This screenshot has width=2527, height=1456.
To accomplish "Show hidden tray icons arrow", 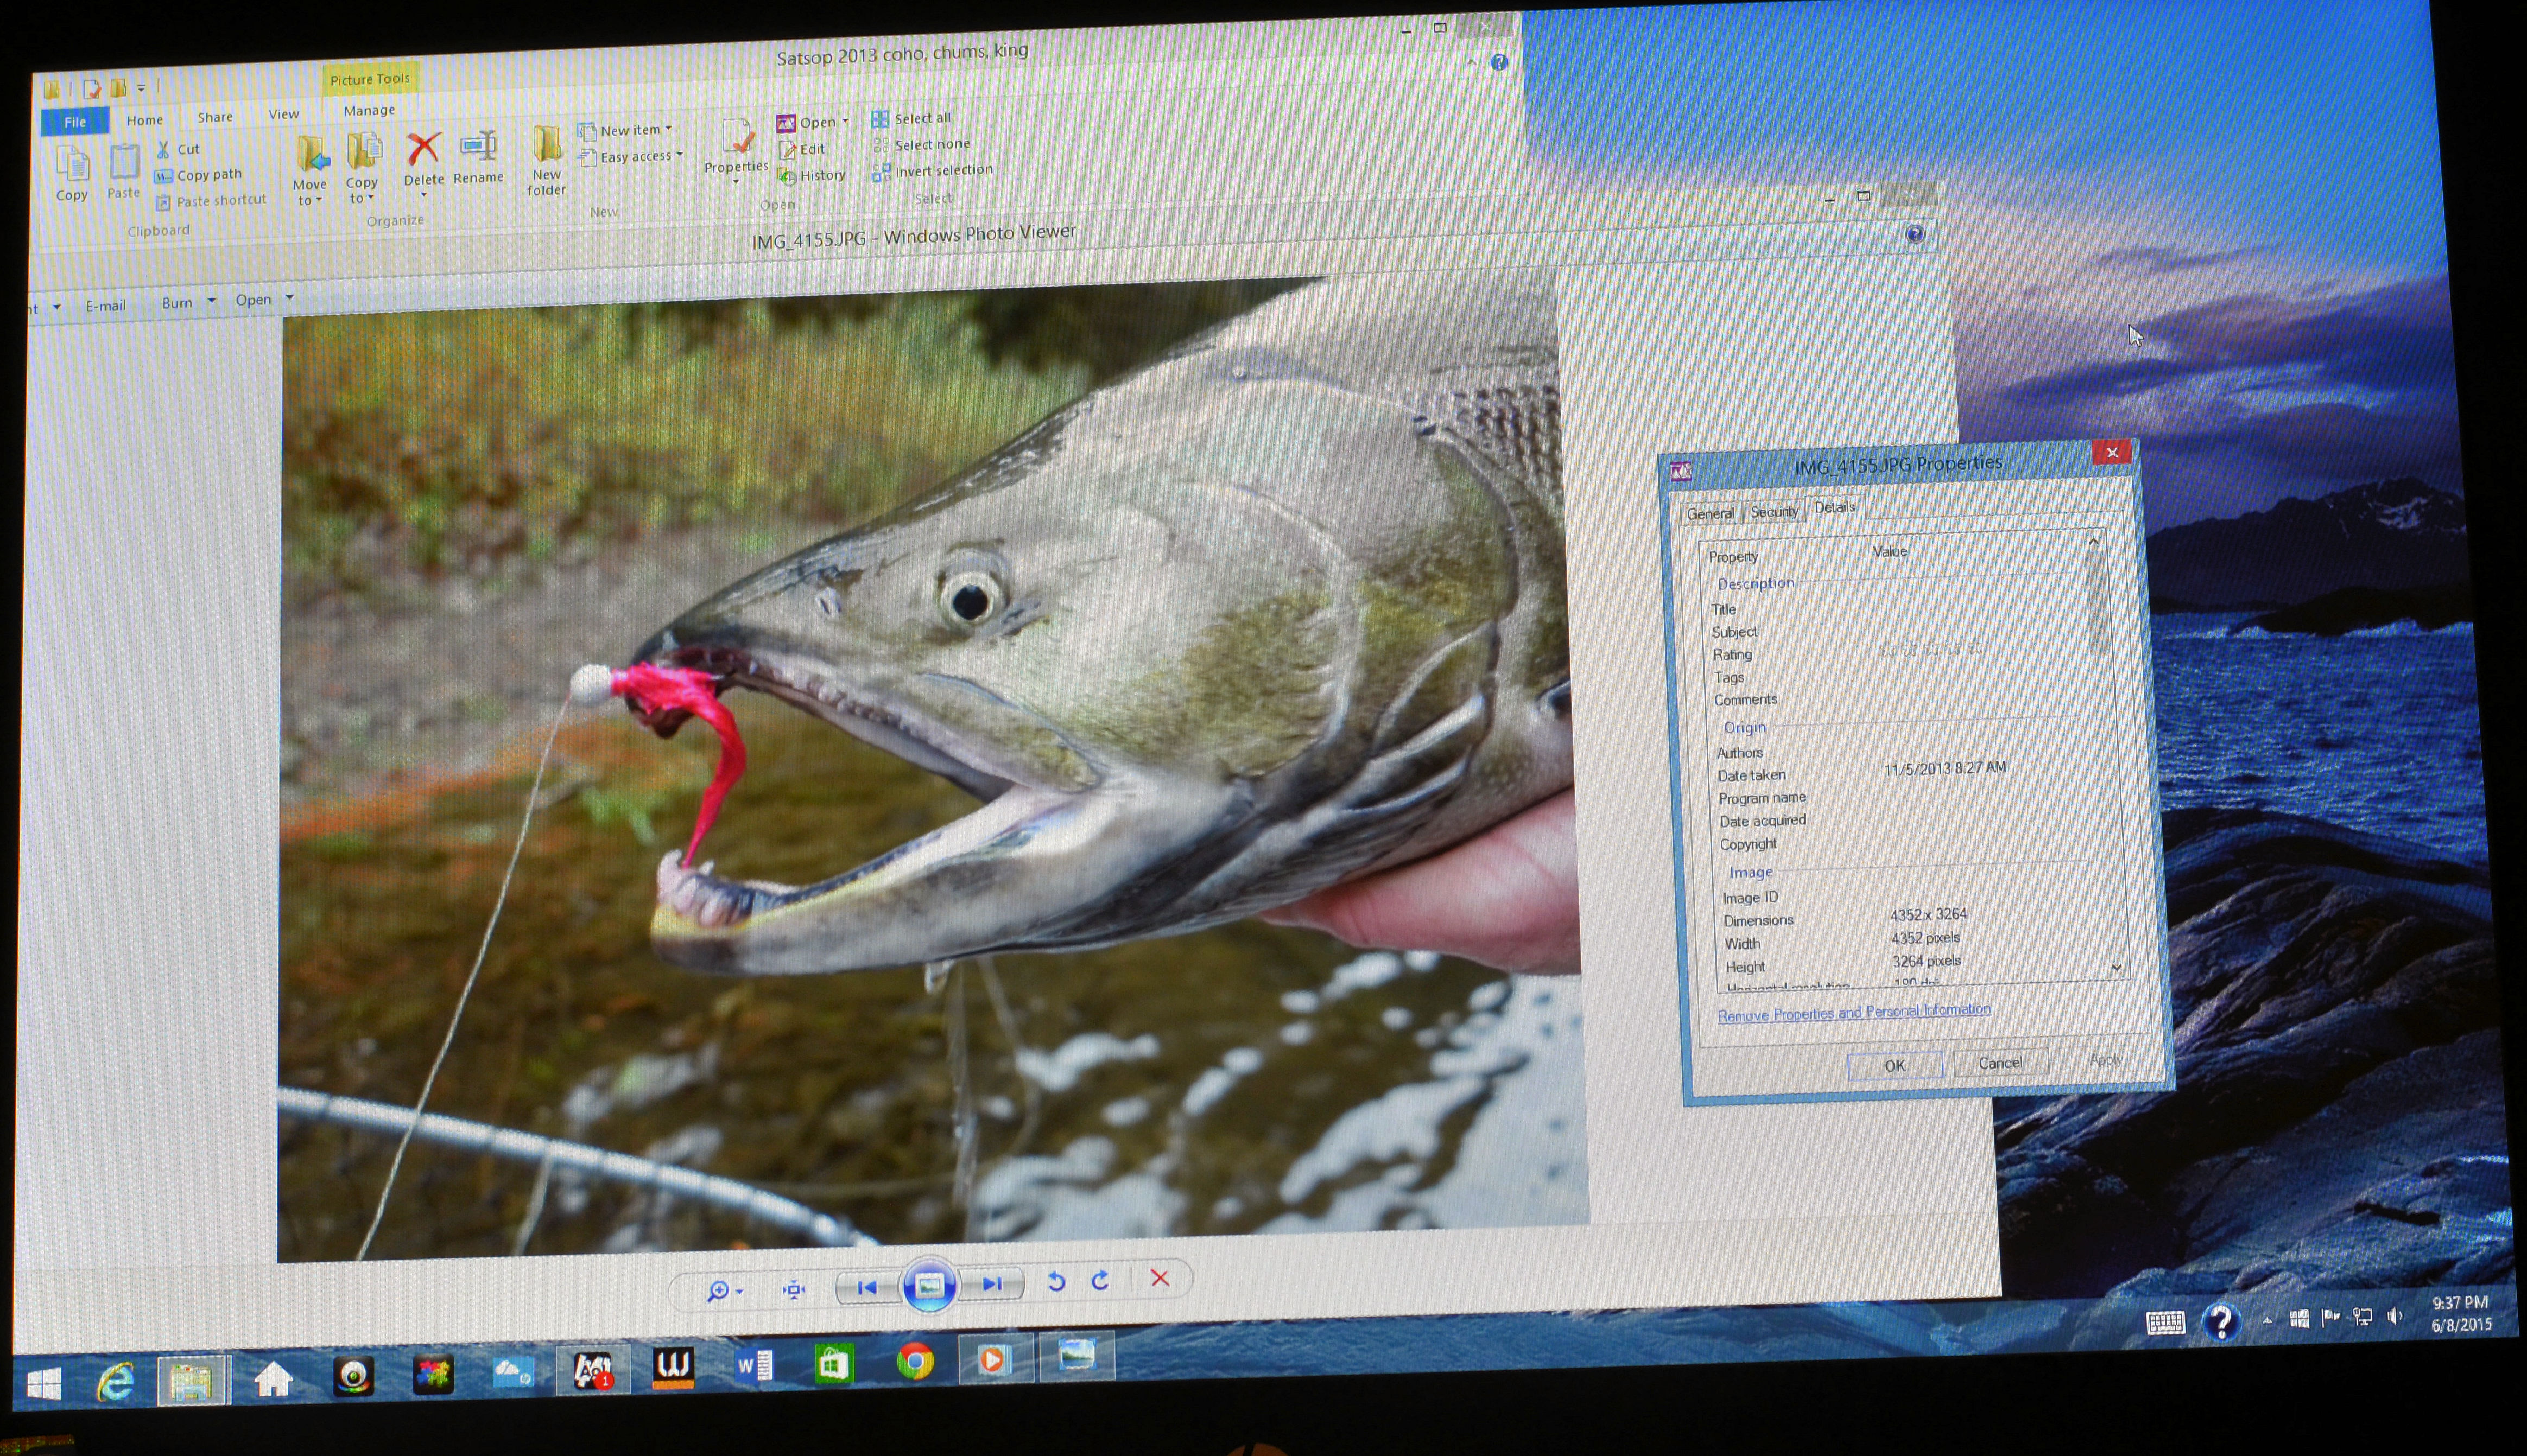I will pyautogui.click(x=2267, y=1321).
